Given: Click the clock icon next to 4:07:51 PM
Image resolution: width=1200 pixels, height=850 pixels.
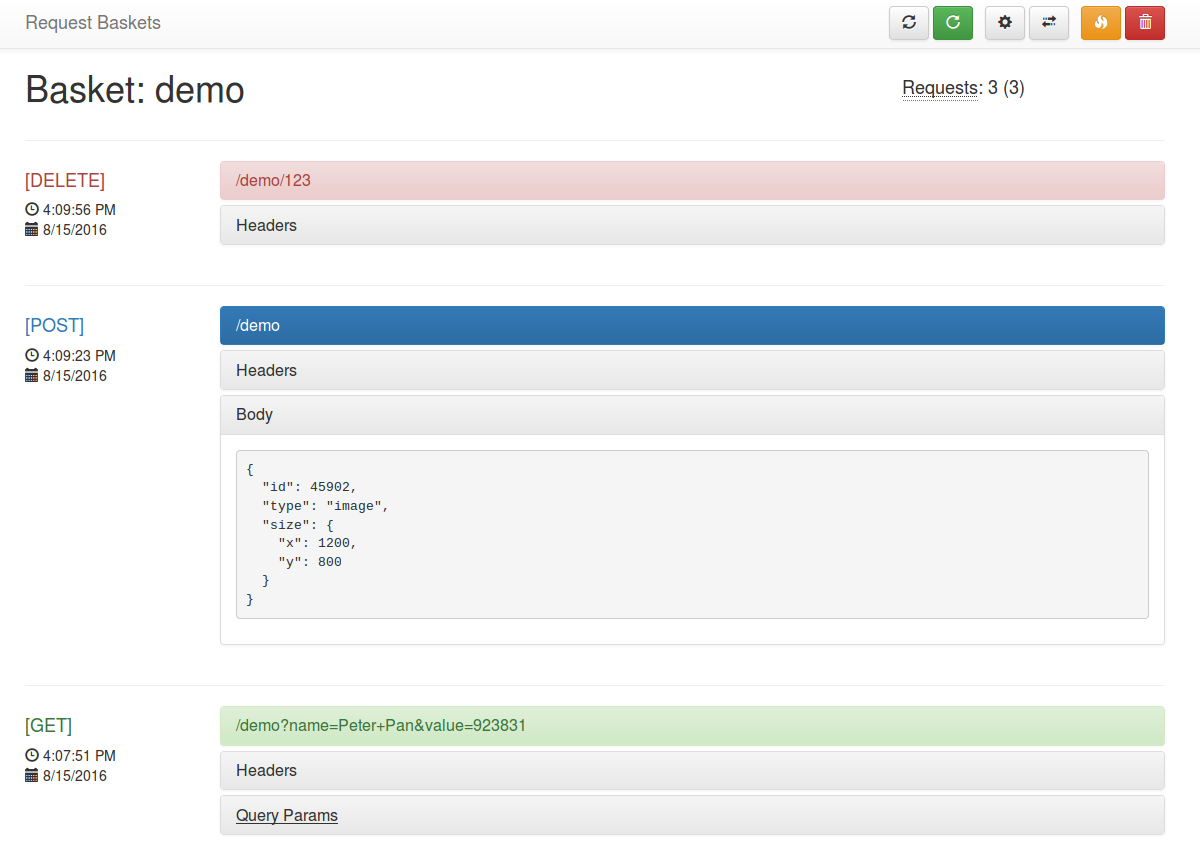Looking at the screenshot, I should point(30,755).
